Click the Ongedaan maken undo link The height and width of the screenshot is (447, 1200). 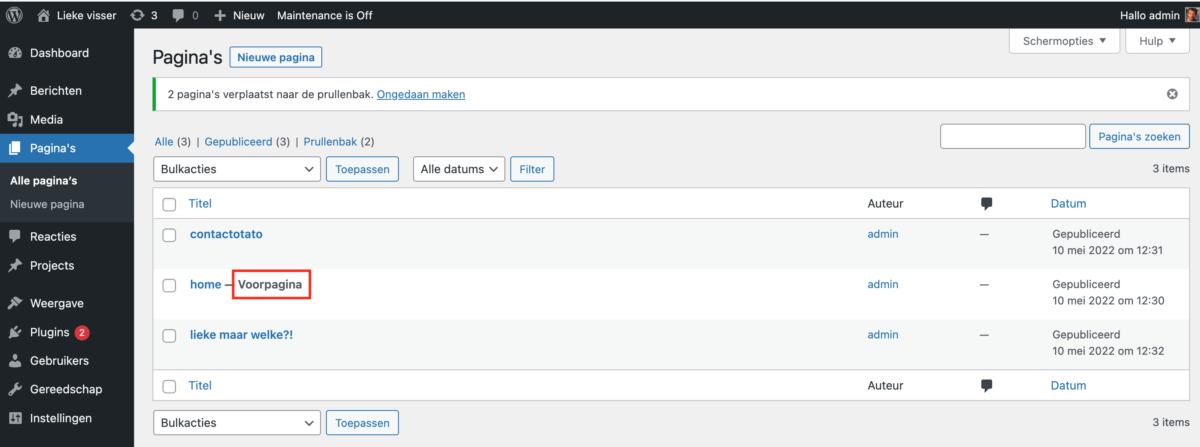click(x=421, y=94)
